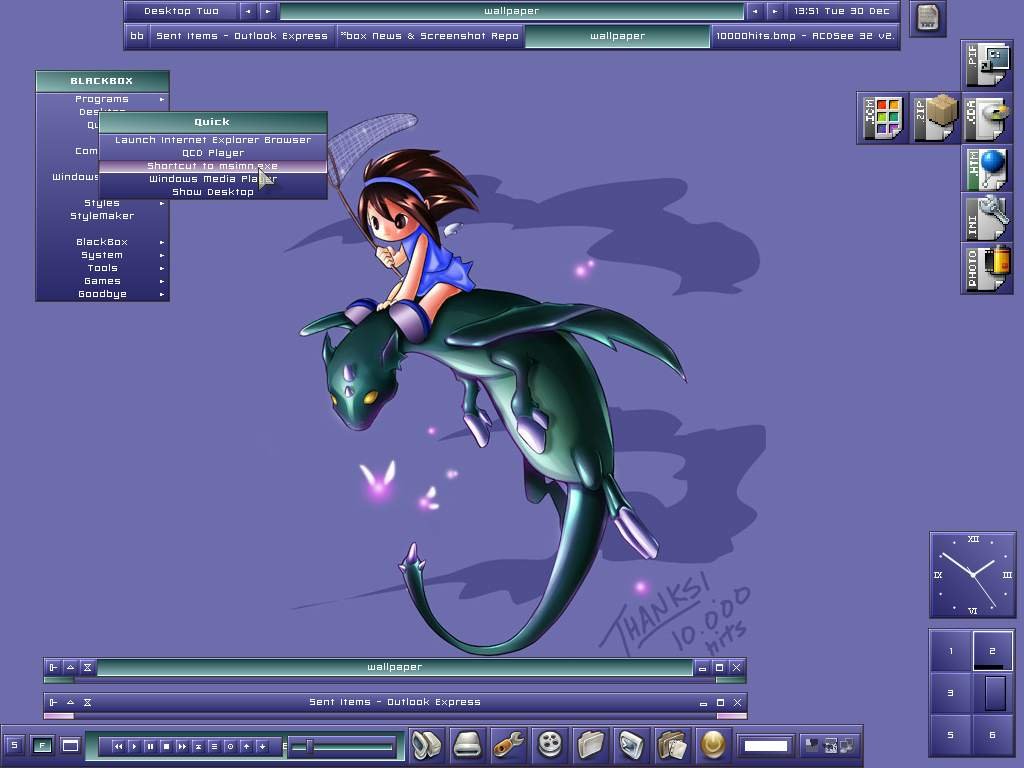Toggle the 'F' button in bottom bar
Image resolution: width=1024 pixels, height=768 pixels.
[x=42, y=745]
